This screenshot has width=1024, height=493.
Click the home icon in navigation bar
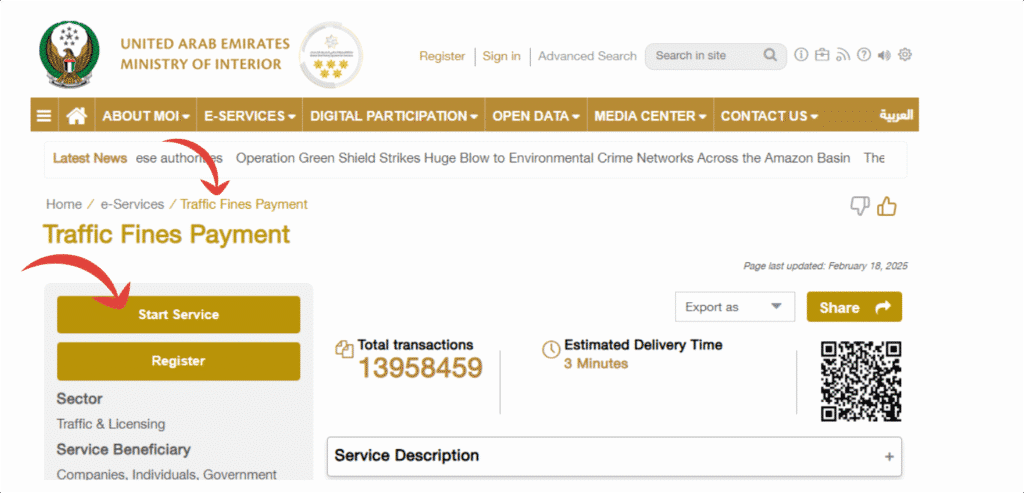click(x=77, y=116)
